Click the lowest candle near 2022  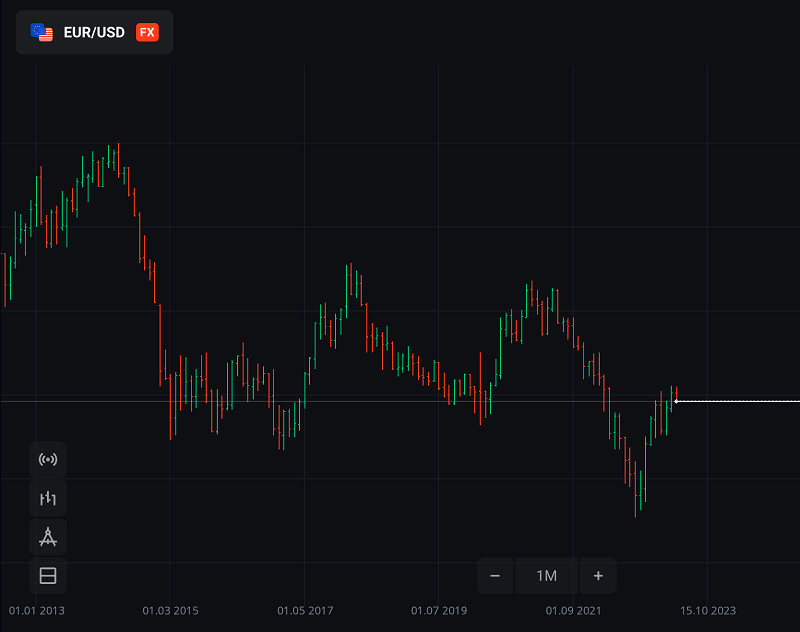(x=635, y=490)
